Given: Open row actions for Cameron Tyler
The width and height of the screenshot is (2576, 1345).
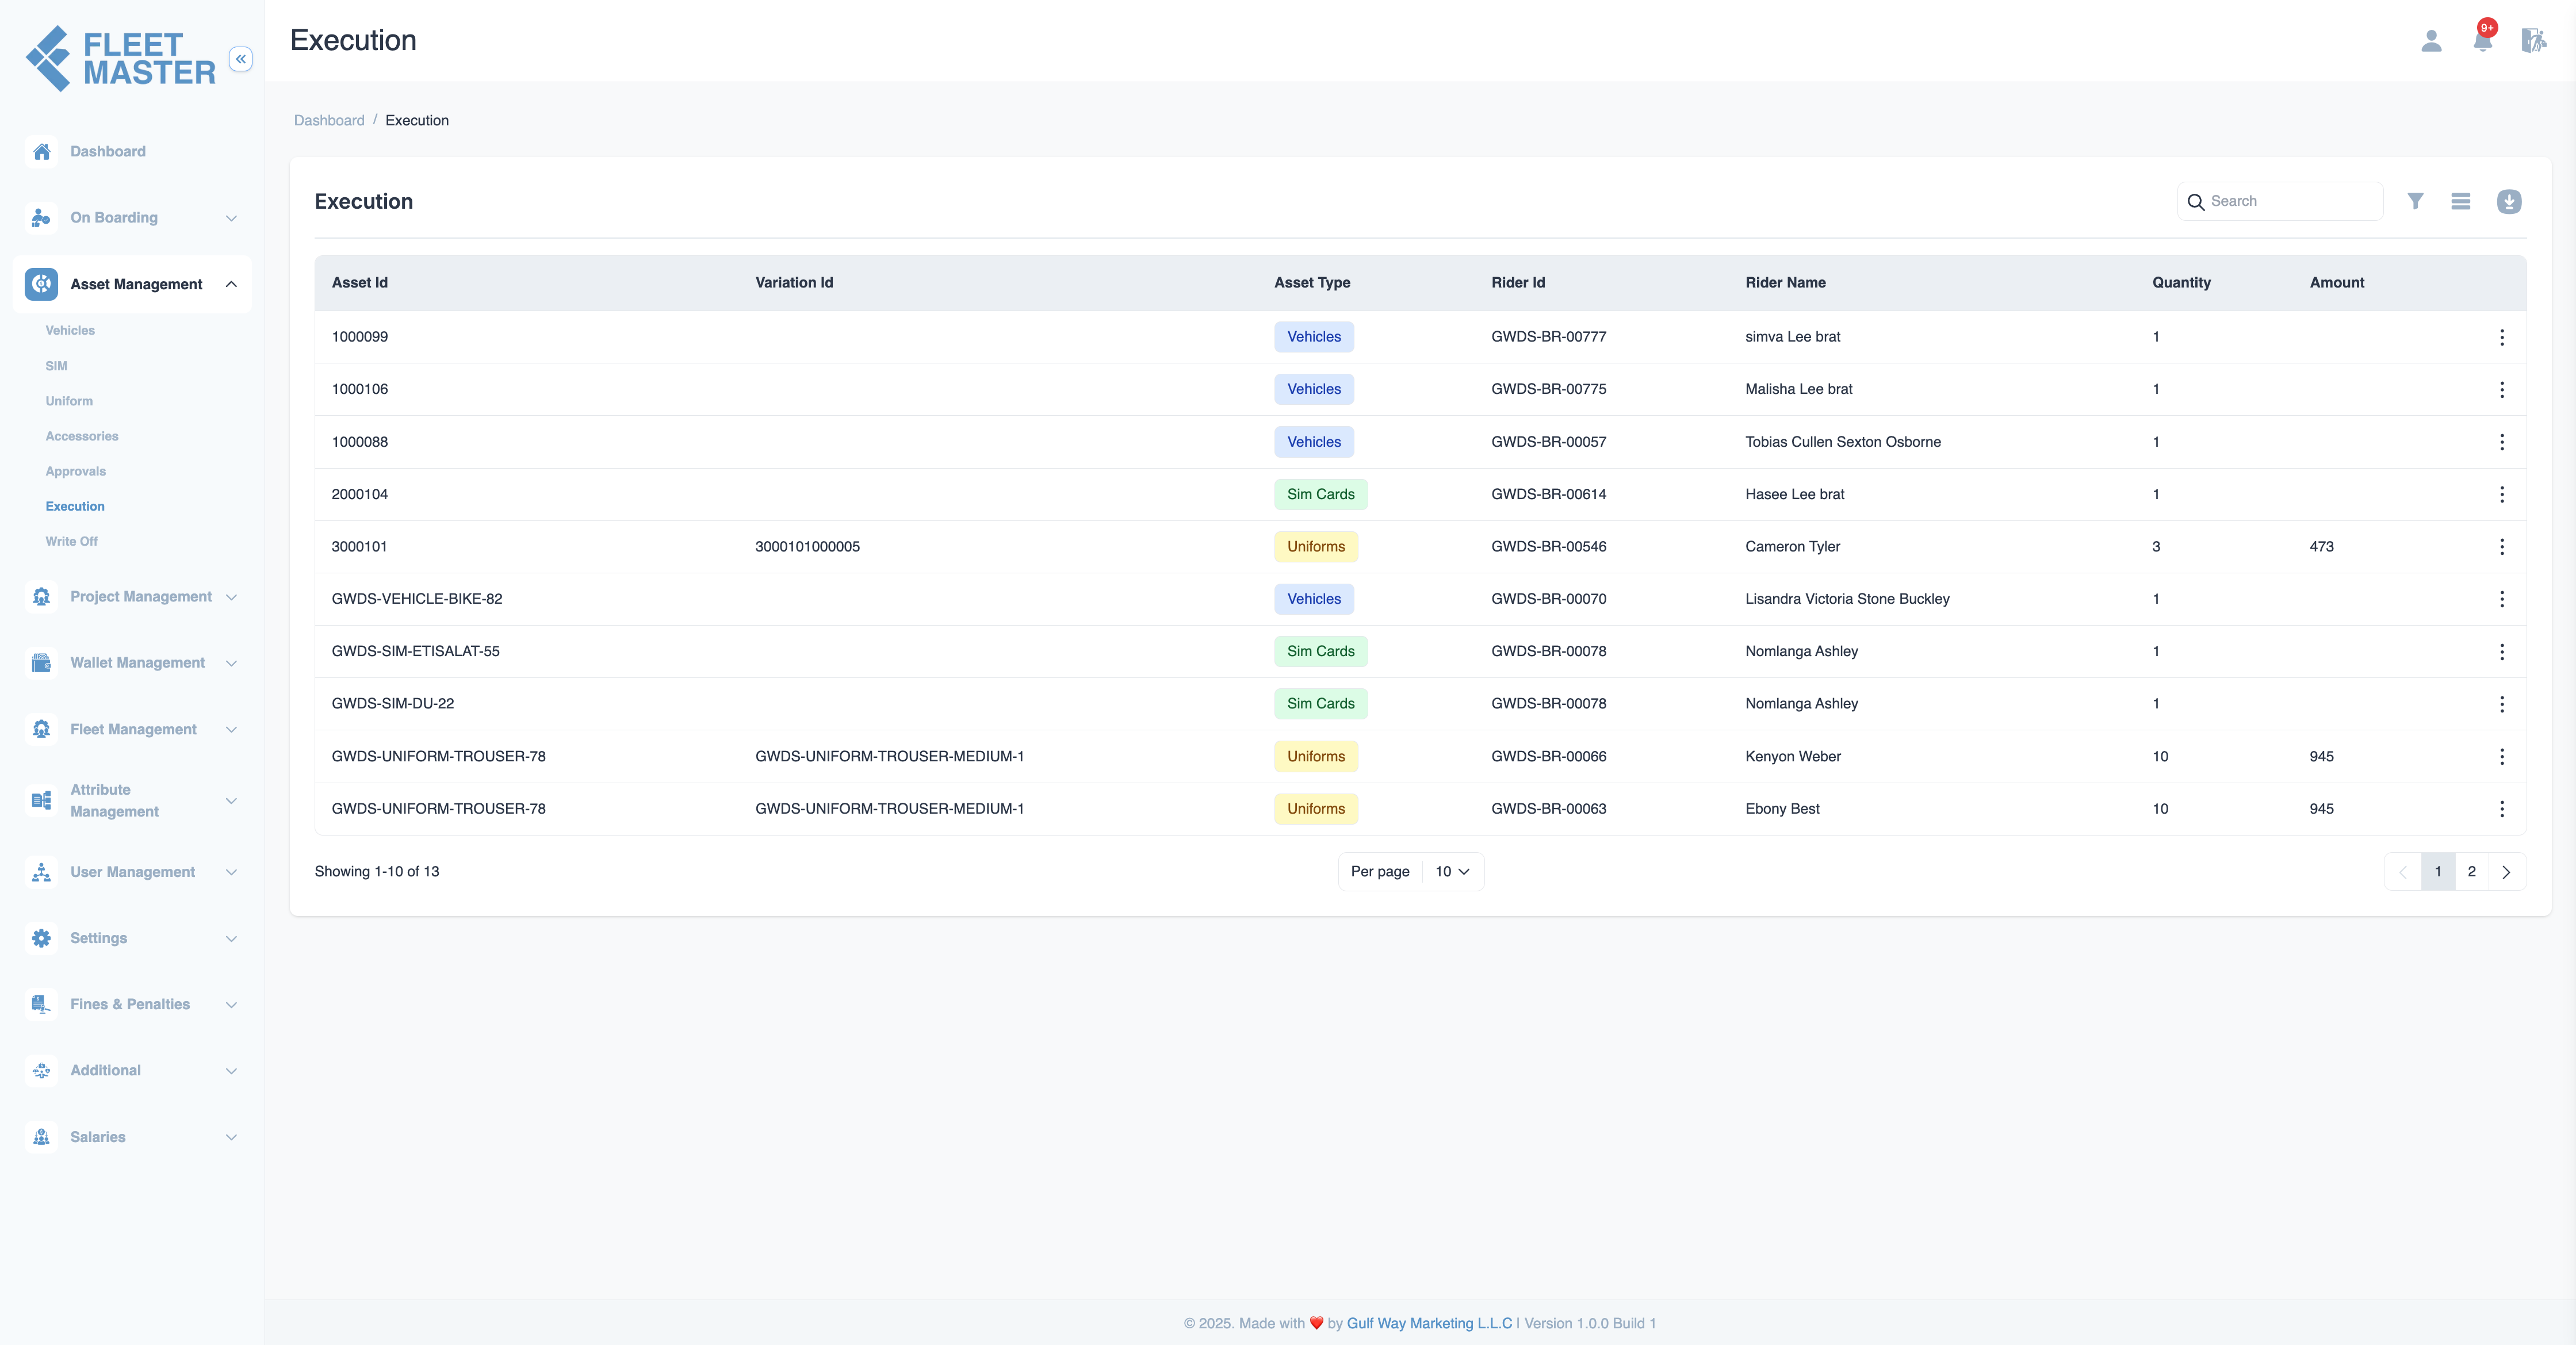Looking at the screenshot, I should (x=2502, y=547).
